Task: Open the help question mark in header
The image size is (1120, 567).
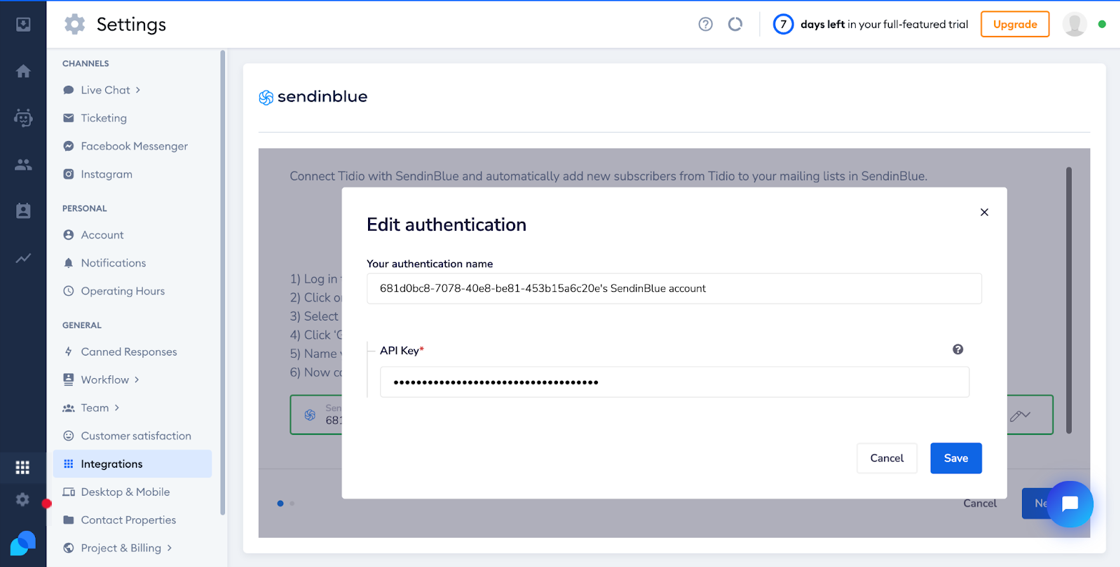Action: coord(706,24)
